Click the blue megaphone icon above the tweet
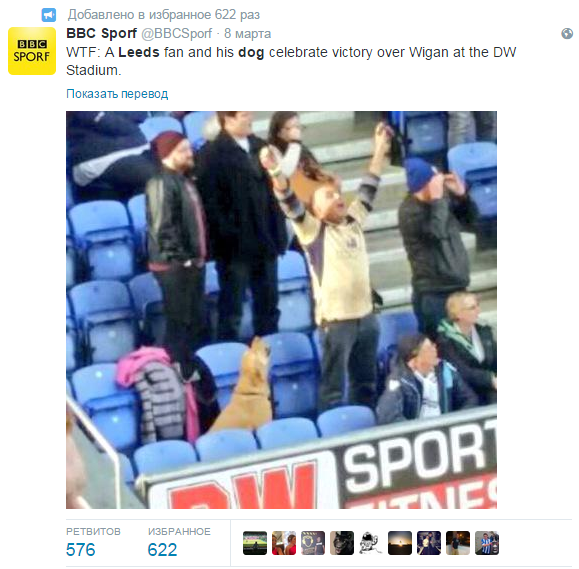The width and height of the screenshot is (579, 569). pos(48,15)
